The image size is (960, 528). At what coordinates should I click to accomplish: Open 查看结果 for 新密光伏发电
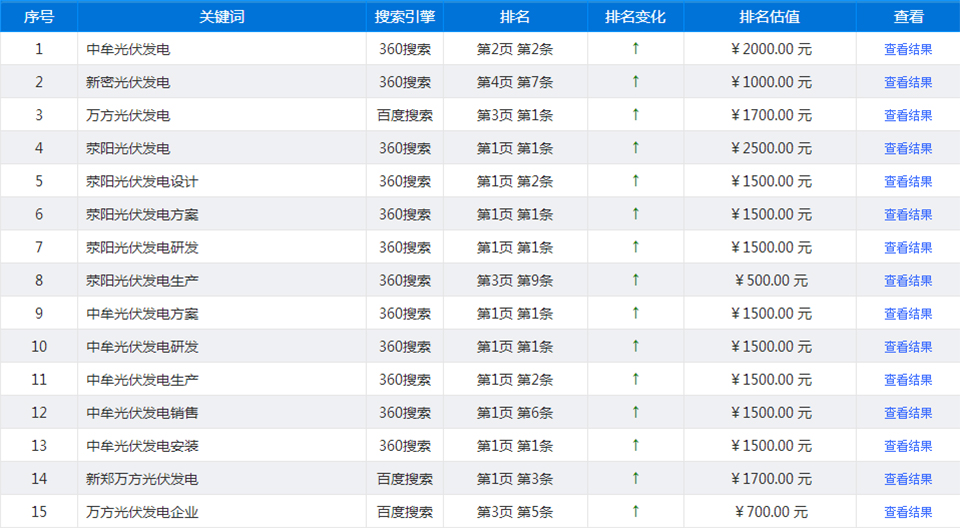click(908, 82)
